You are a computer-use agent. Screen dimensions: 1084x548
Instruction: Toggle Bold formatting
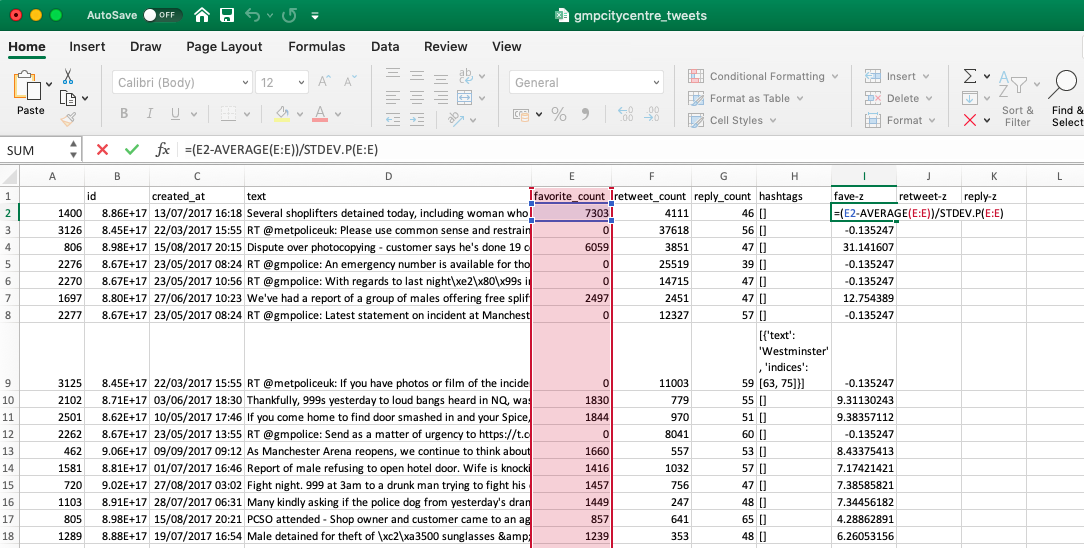[124, 113]
